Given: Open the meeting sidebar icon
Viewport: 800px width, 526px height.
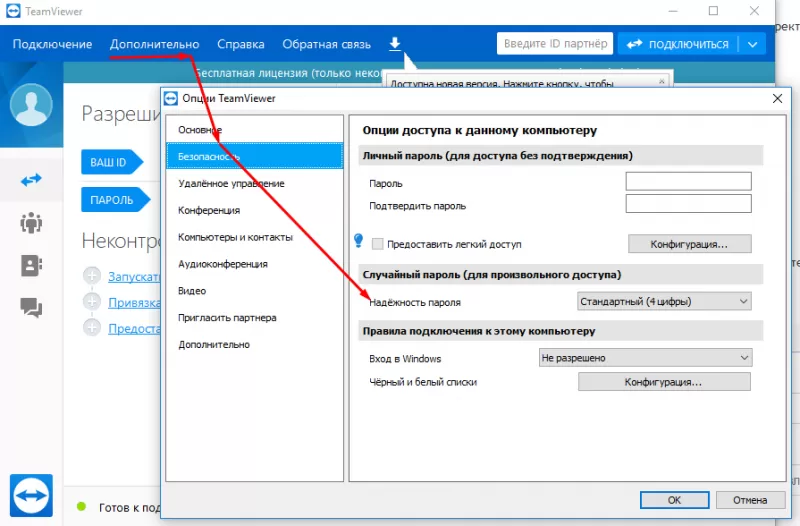Looking at the screenshot, I should [31, 223].
